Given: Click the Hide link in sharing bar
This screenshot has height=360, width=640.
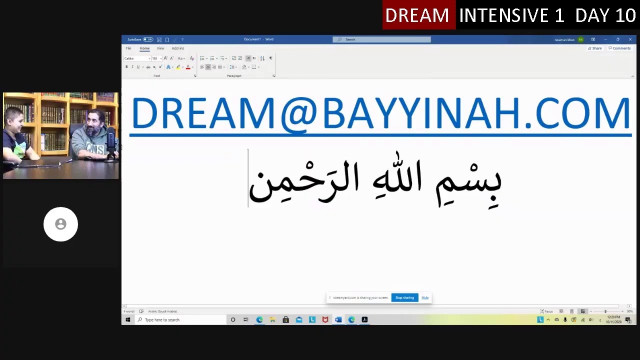Looking at the screenshot, I should click(x=425, y=298).
